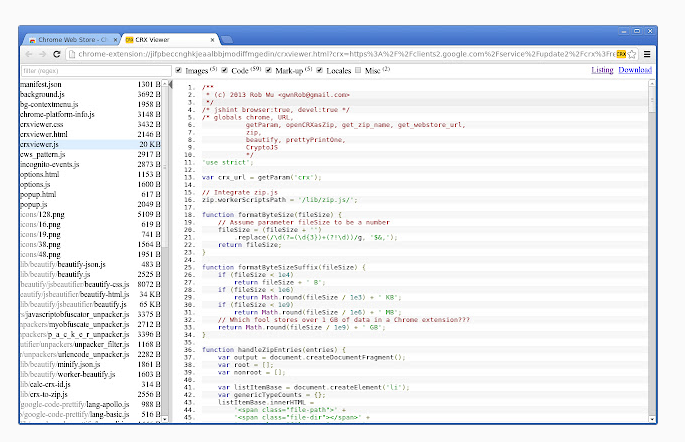Open options.html file
The height and width of the screenshot is (442, 685).
(x=90, y=175)
